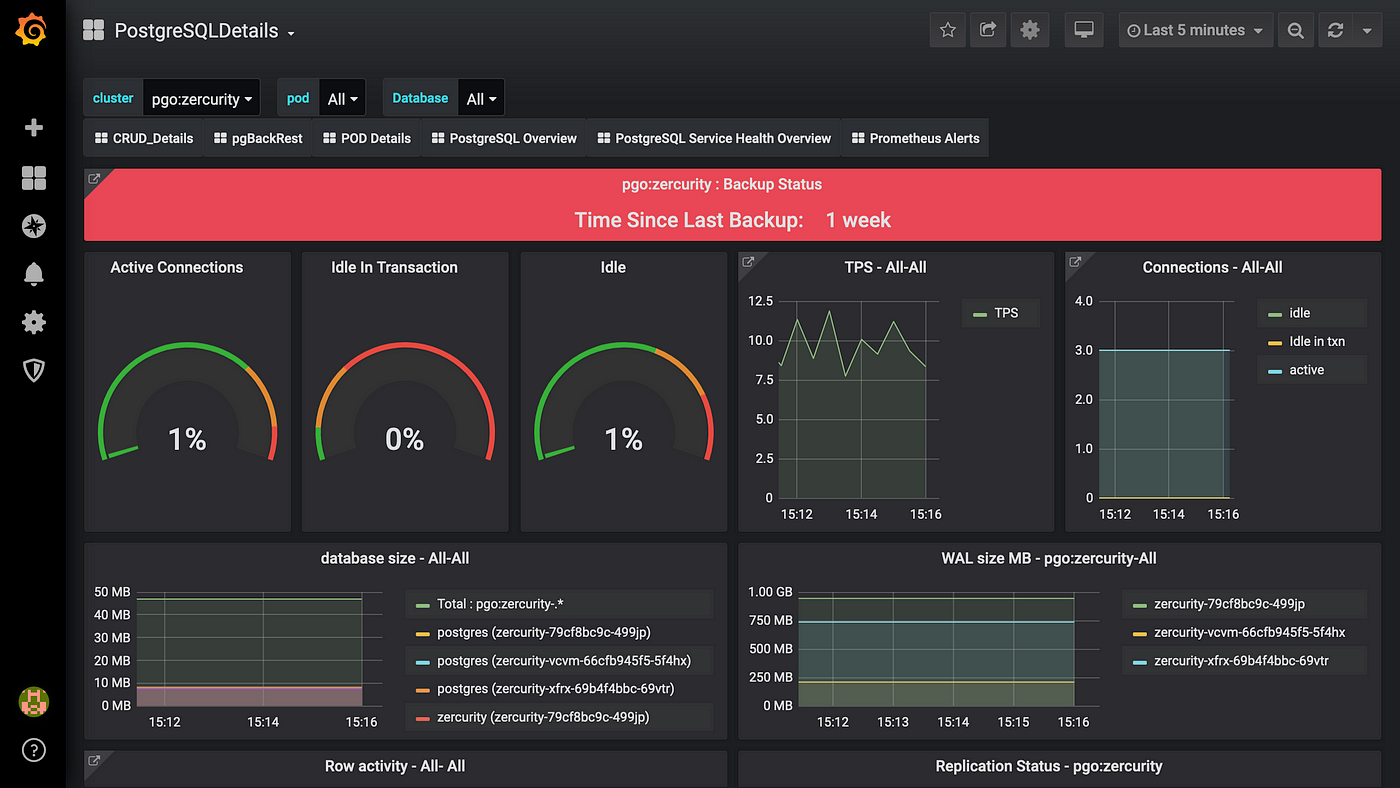Viewport: 1400px width, 788px height.
Task: Open the Help question mark icon
Action: [x=33, y=750]
